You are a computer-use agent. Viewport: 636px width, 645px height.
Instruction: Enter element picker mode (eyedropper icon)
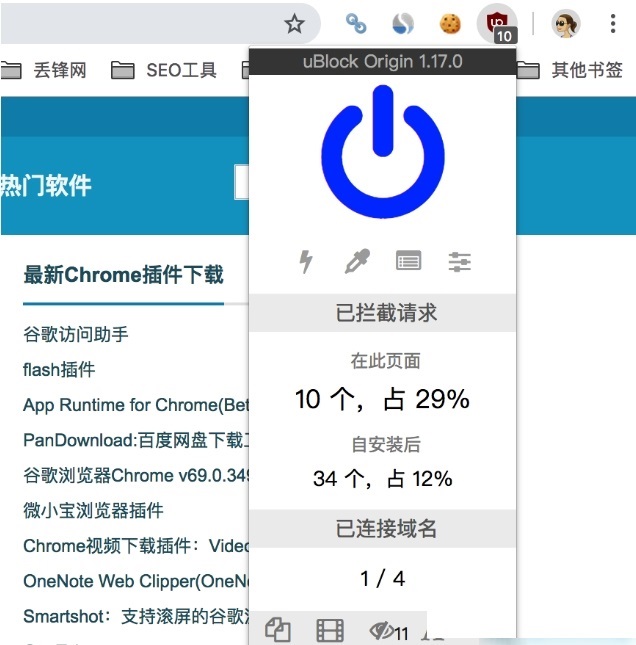click(357, 261)
